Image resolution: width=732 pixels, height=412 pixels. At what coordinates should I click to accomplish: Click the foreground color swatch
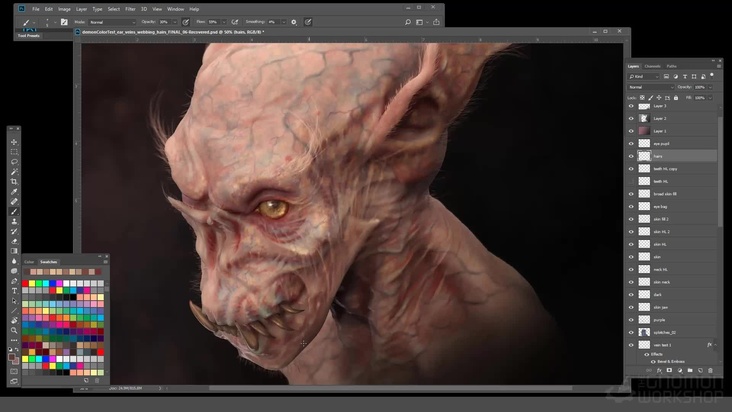[12, 357]
